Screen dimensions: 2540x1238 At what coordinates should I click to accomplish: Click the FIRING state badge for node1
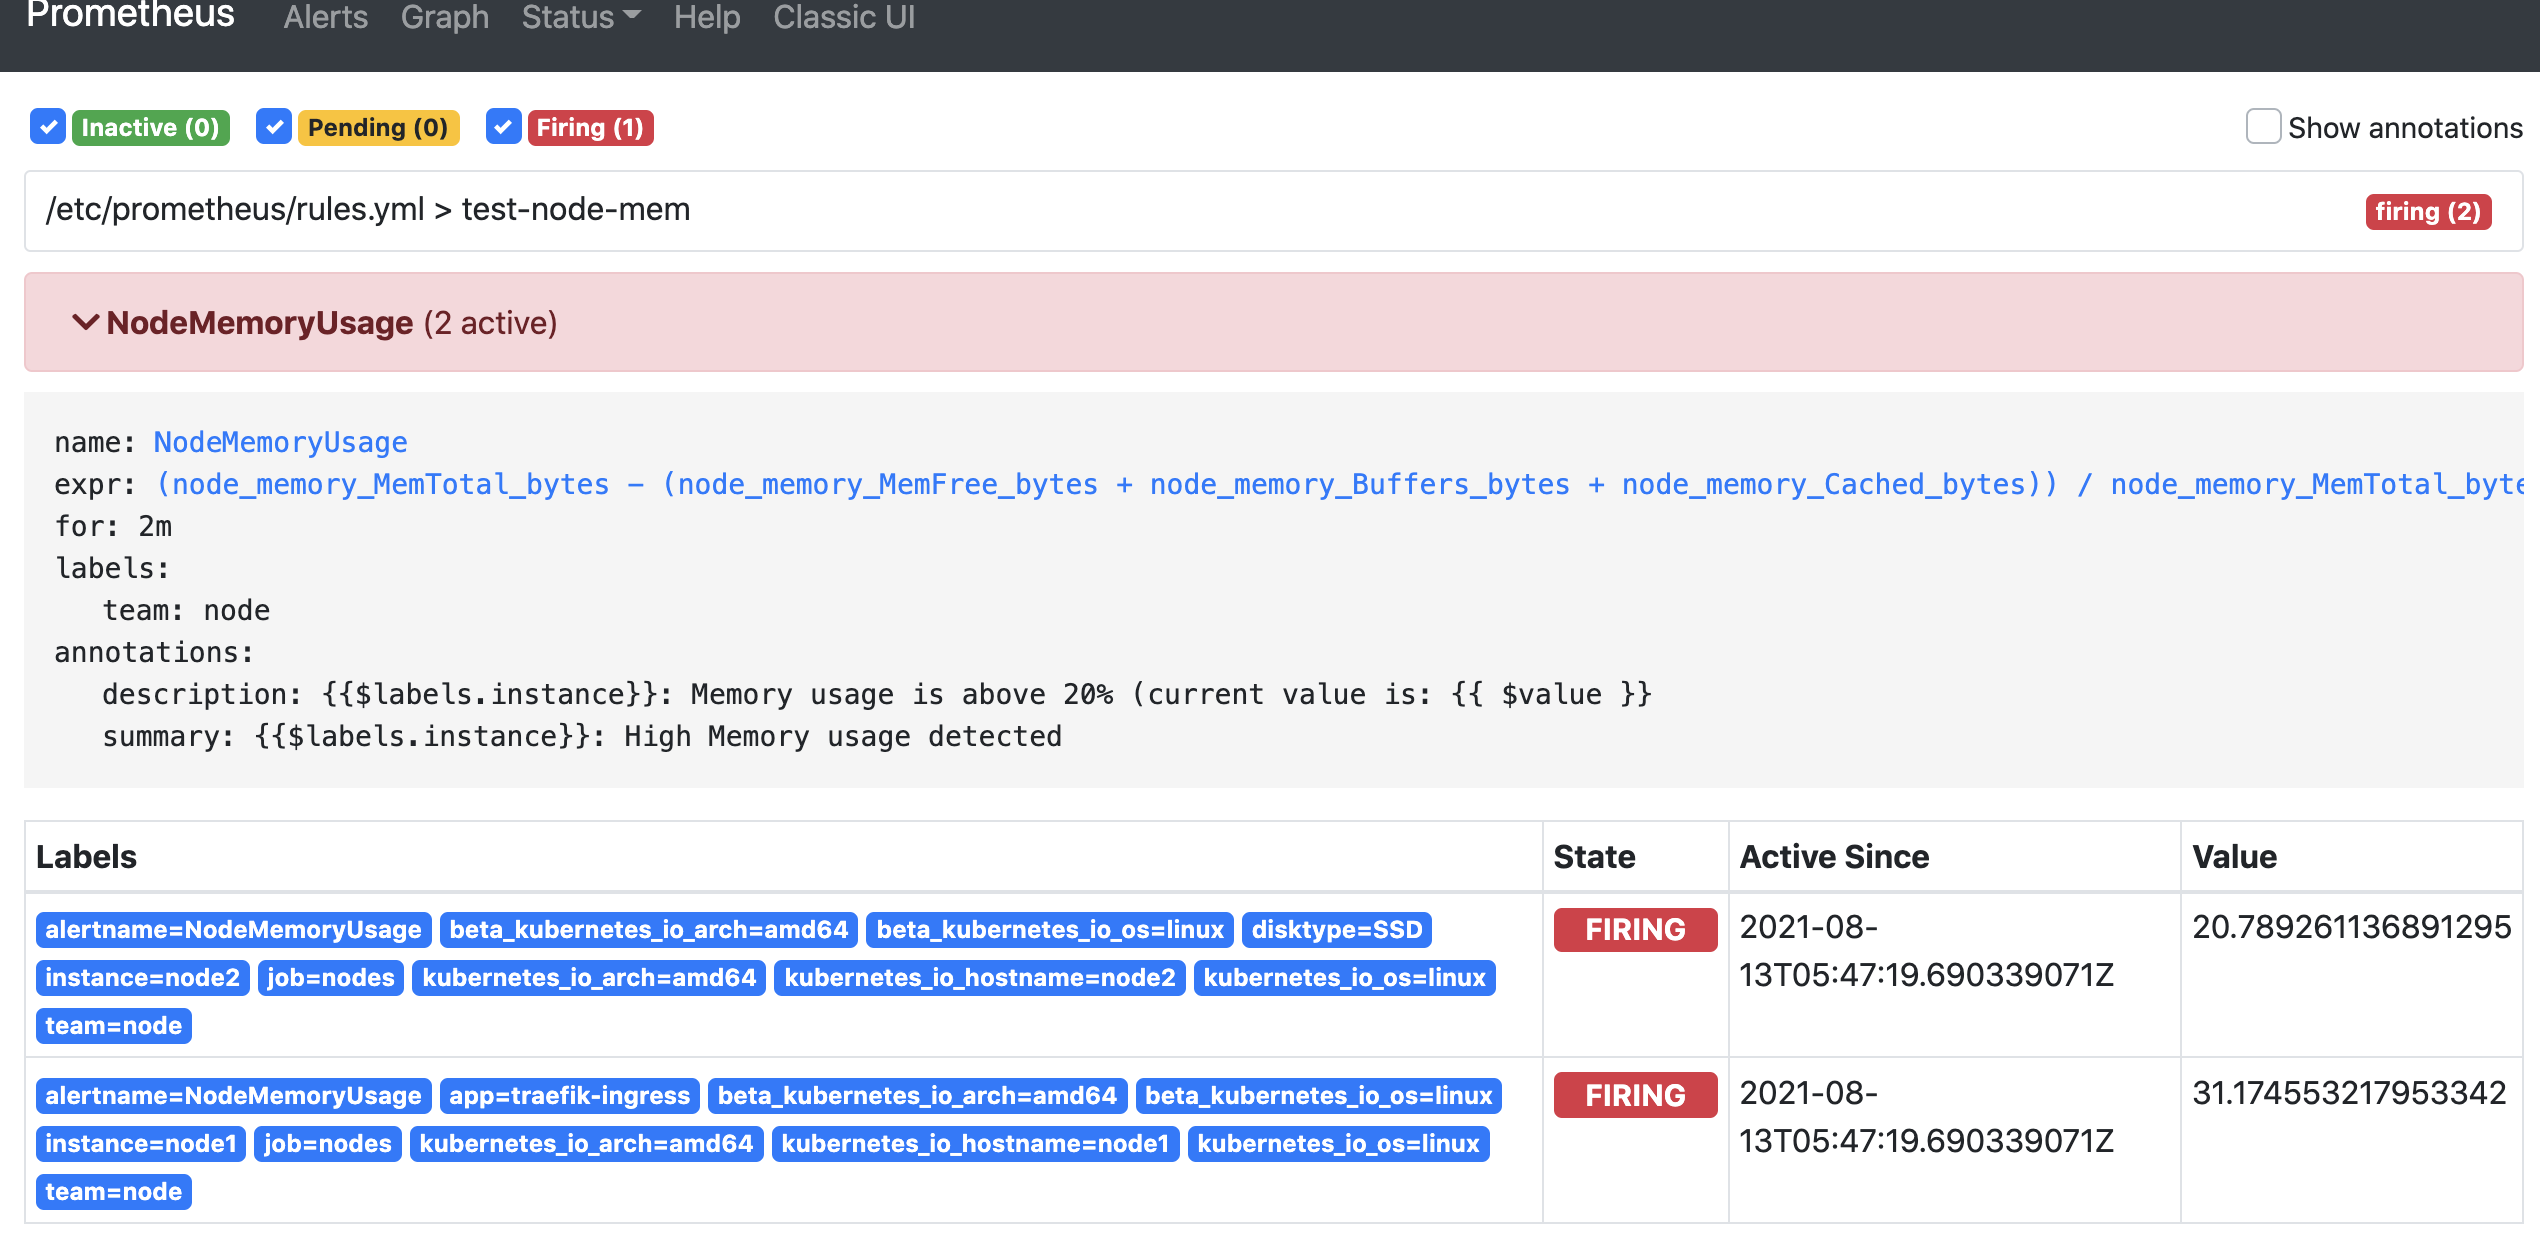[1636, 1095]
